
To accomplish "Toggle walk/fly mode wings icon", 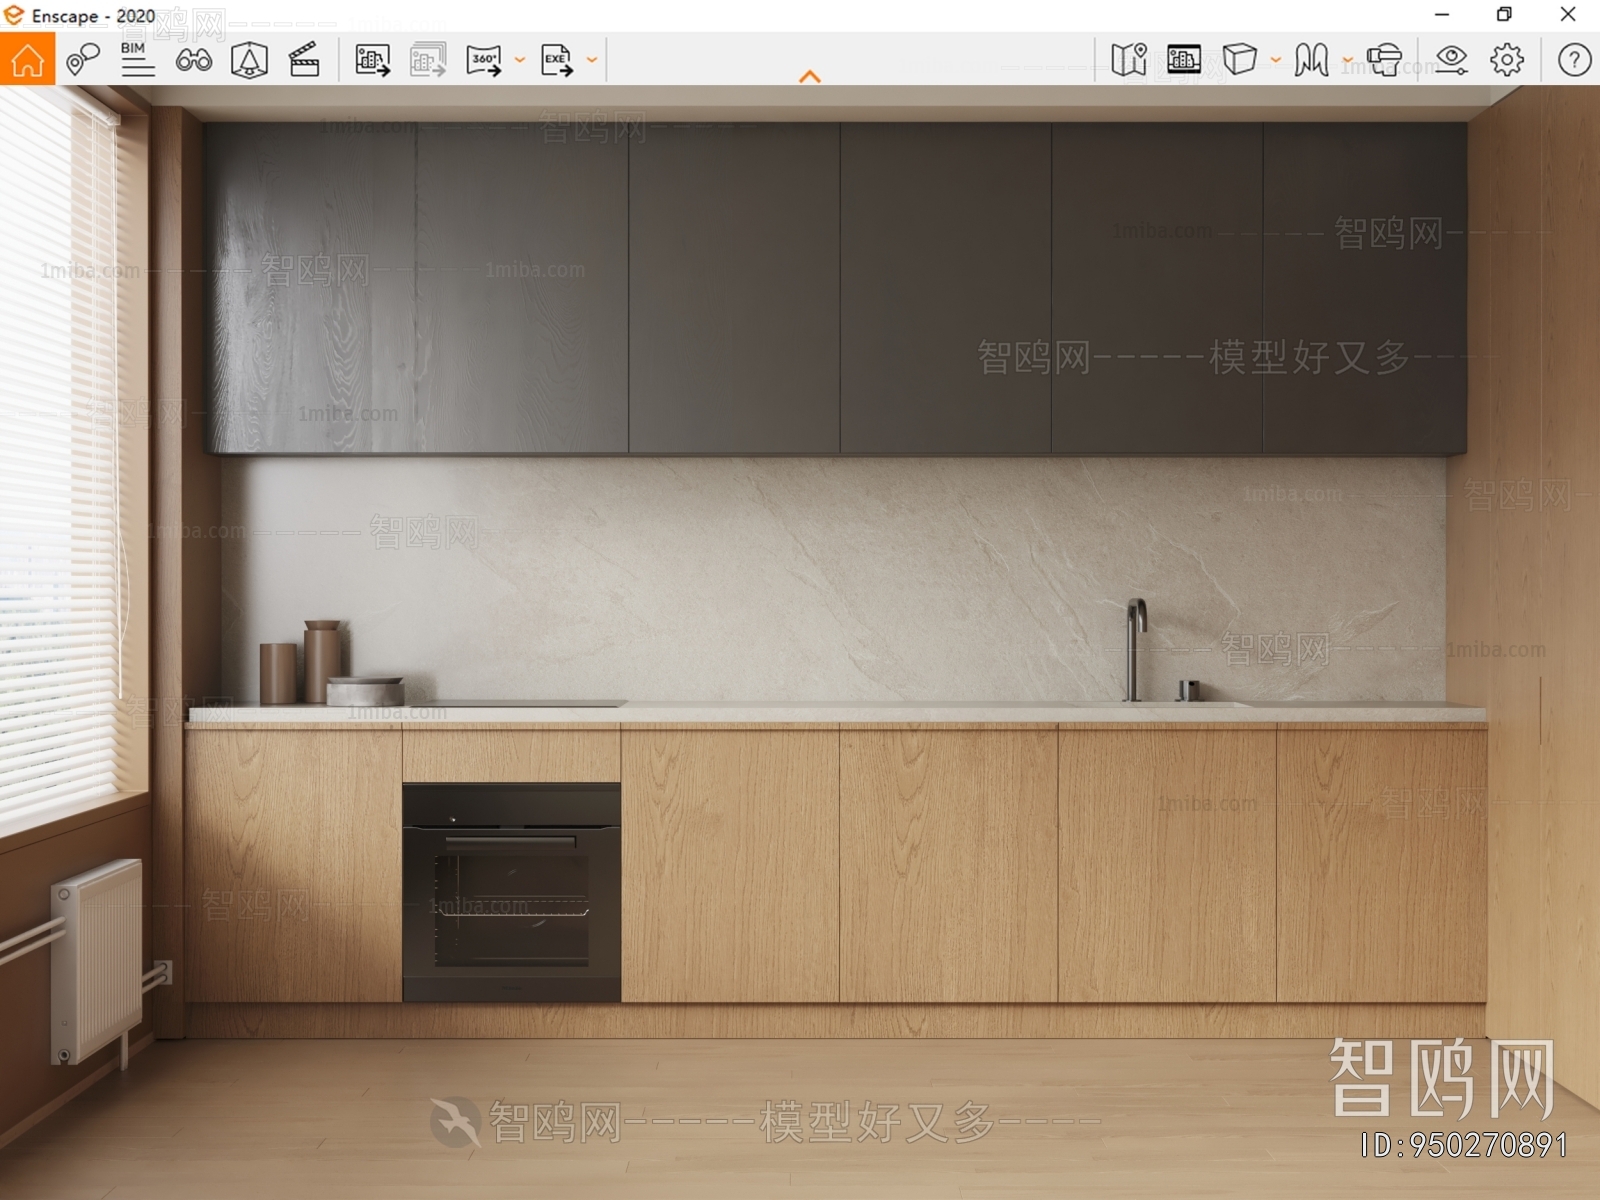I will 1311,60.
